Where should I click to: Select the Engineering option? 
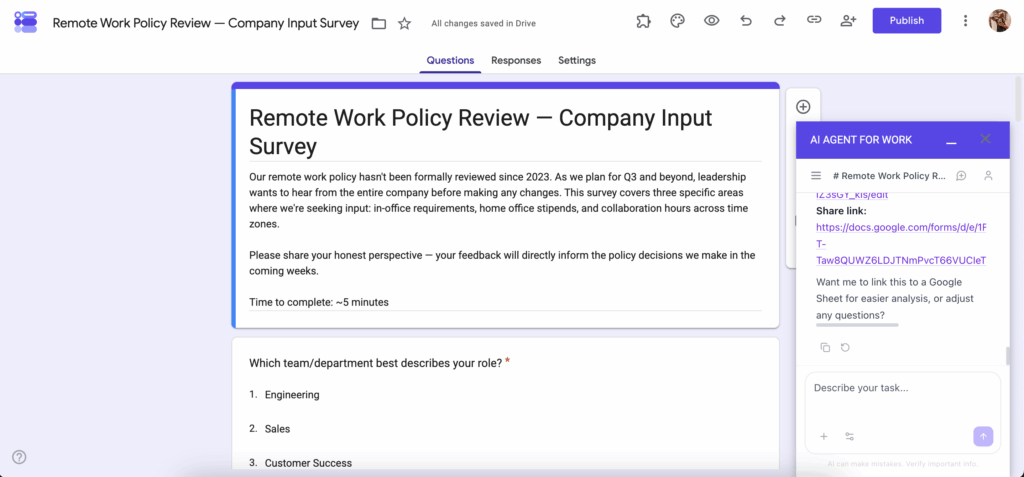coord(292,395)
